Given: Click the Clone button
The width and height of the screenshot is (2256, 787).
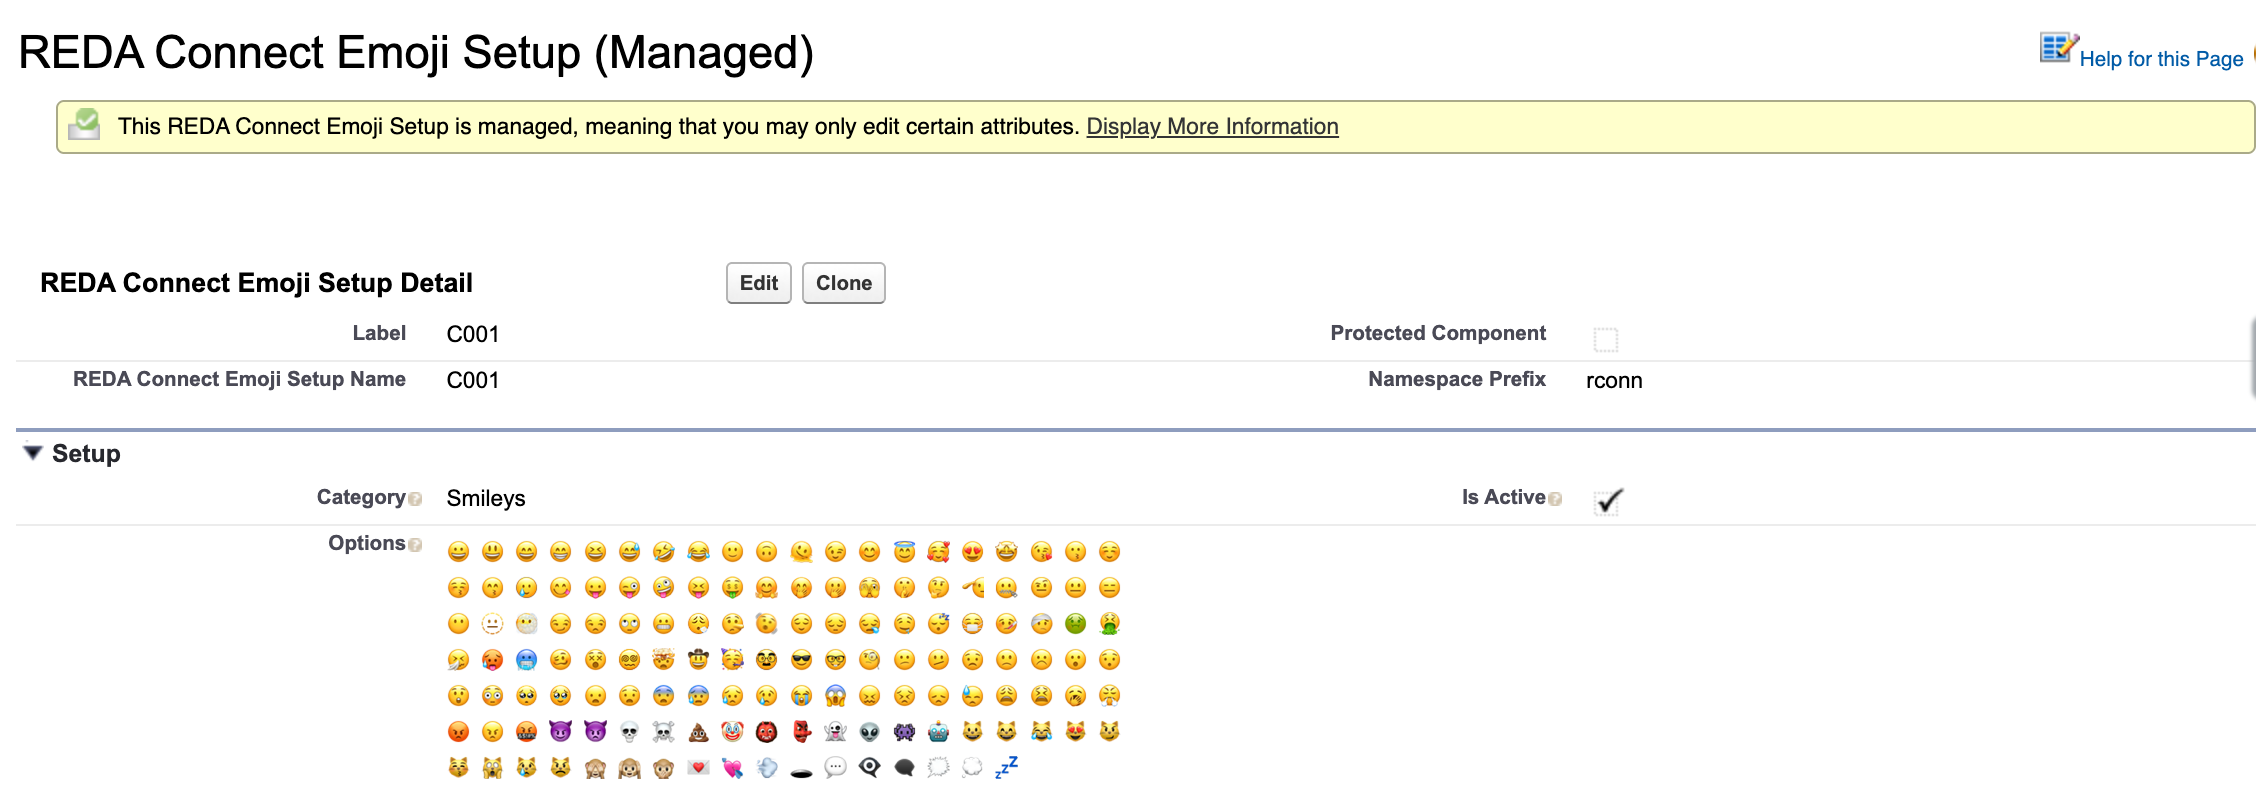Looking at the screenshot, I should (x=844, y=283).
